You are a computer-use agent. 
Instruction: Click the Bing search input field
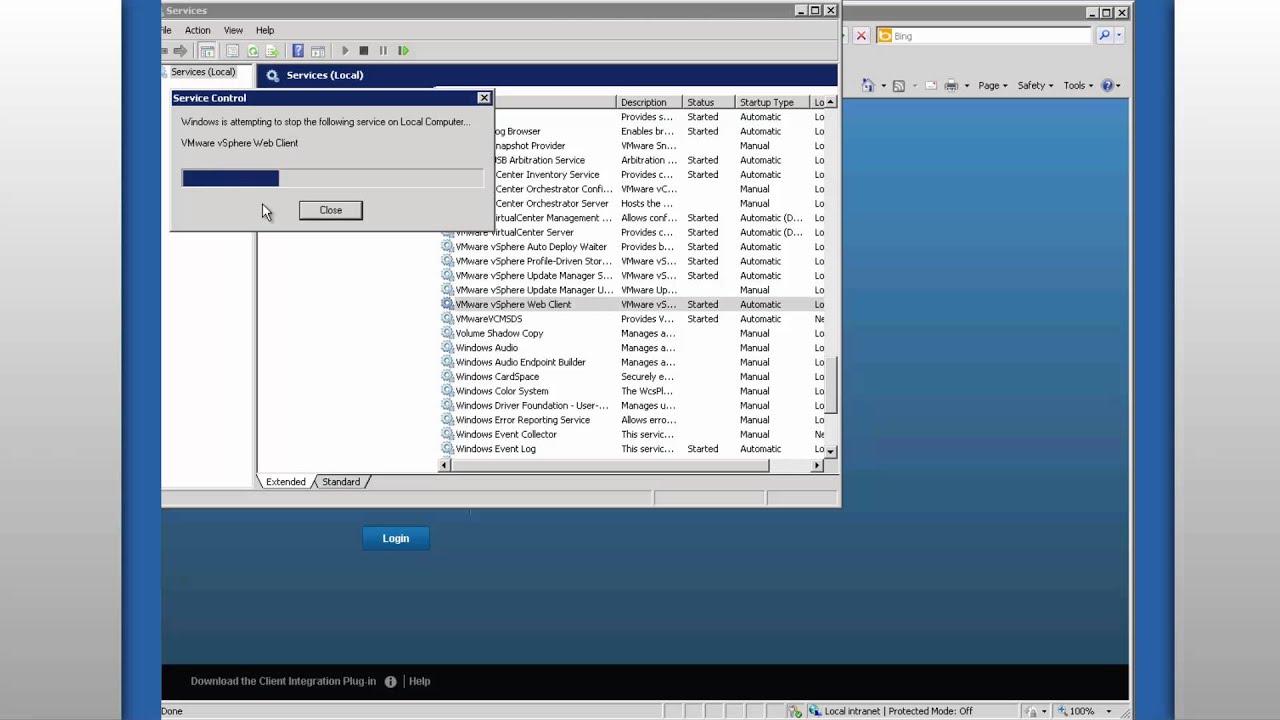pyautogui.click(x=983, y=36)
